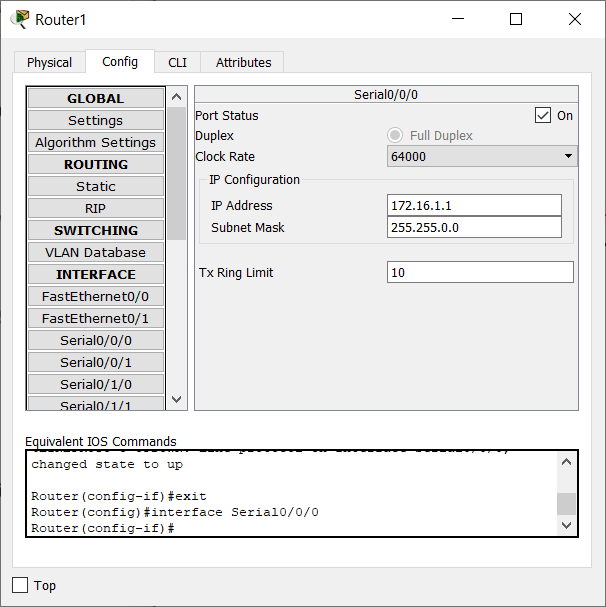Open the CLI tab
The image size is (606, 607).
point(177,62)
